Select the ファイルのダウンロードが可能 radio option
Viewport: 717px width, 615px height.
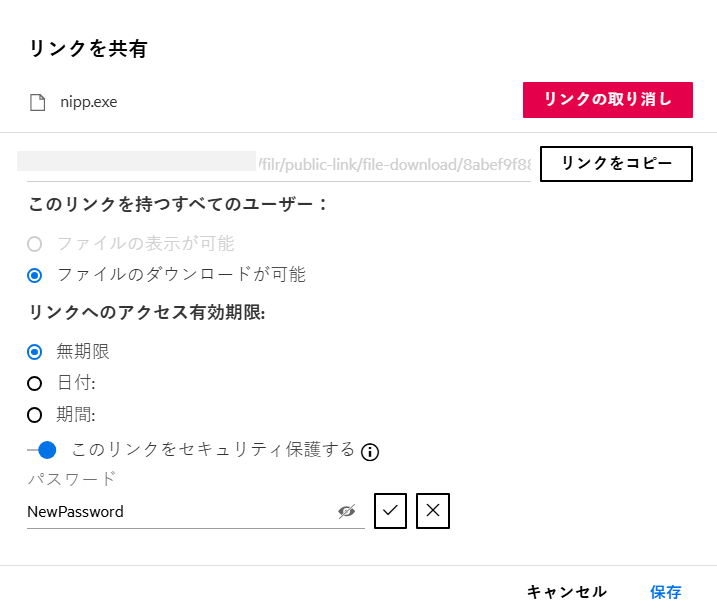35,274
